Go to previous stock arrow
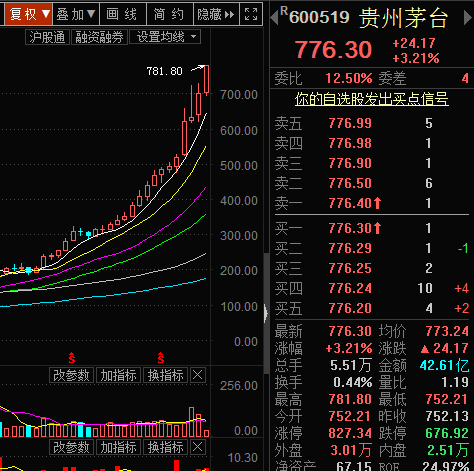This screenshot has height=471, width=474. click(274, 18)
